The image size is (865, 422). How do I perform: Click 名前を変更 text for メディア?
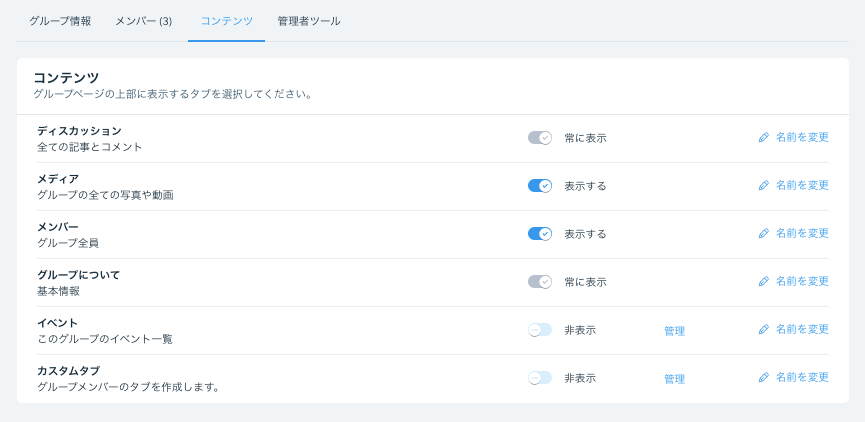click(x=802, y=185)
